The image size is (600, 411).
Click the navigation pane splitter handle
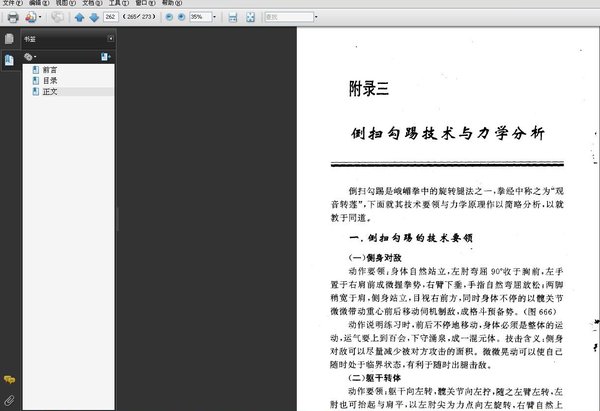(117, 219)
